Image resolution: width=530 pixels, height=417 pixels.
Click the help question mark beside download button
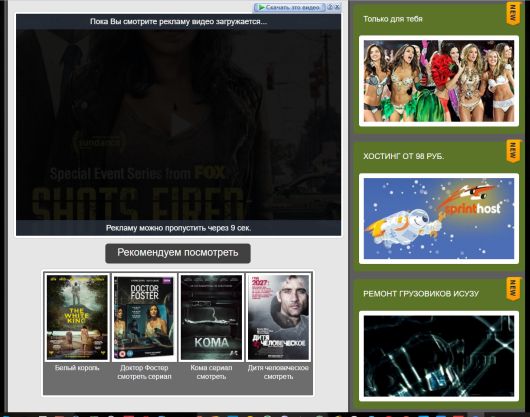(x=330, y=7)
